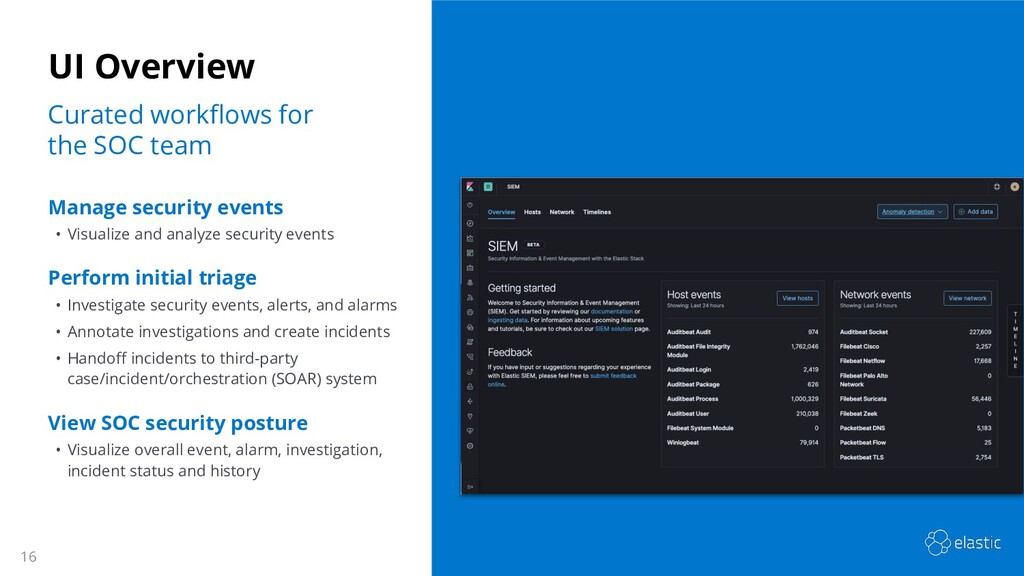The width and height of the screenshot is (1024, 576).
Task: Click the Filebeat System Module row
Action: pyautogui.click(x=700, y=428)
